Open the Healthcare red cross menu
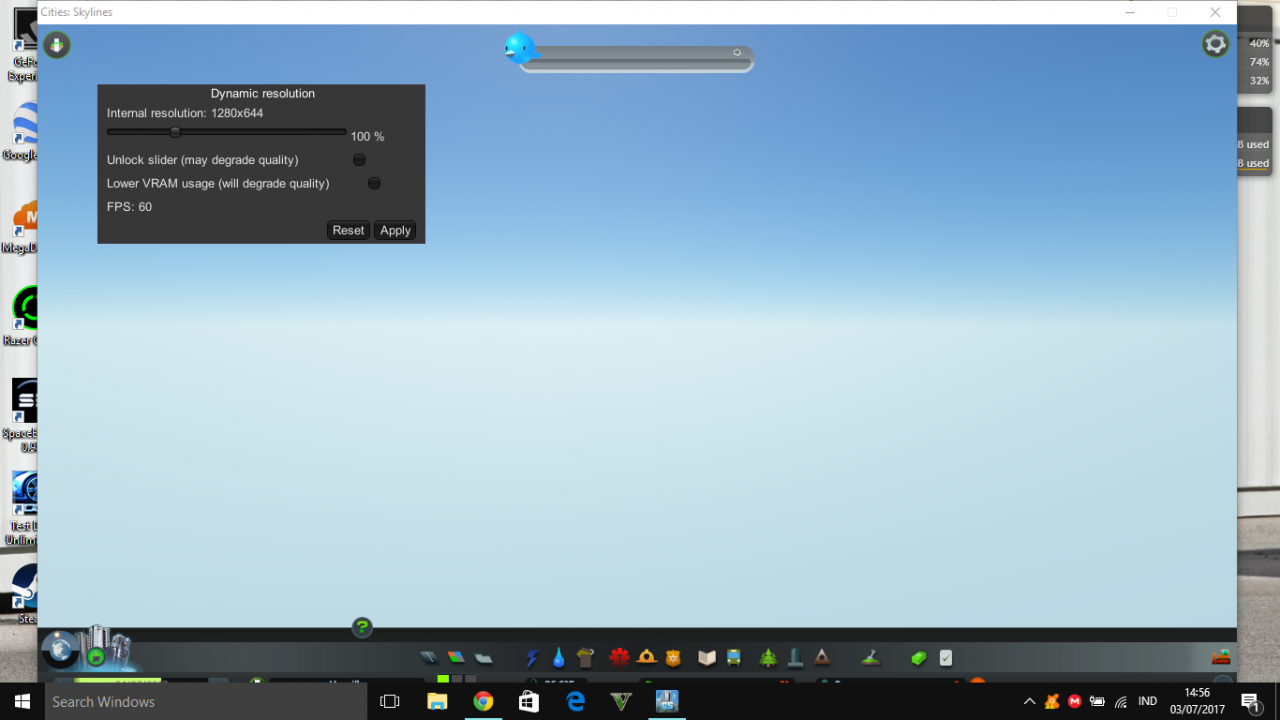The width and height of the screenshot is (1280, 720). (x=620, y=658)
